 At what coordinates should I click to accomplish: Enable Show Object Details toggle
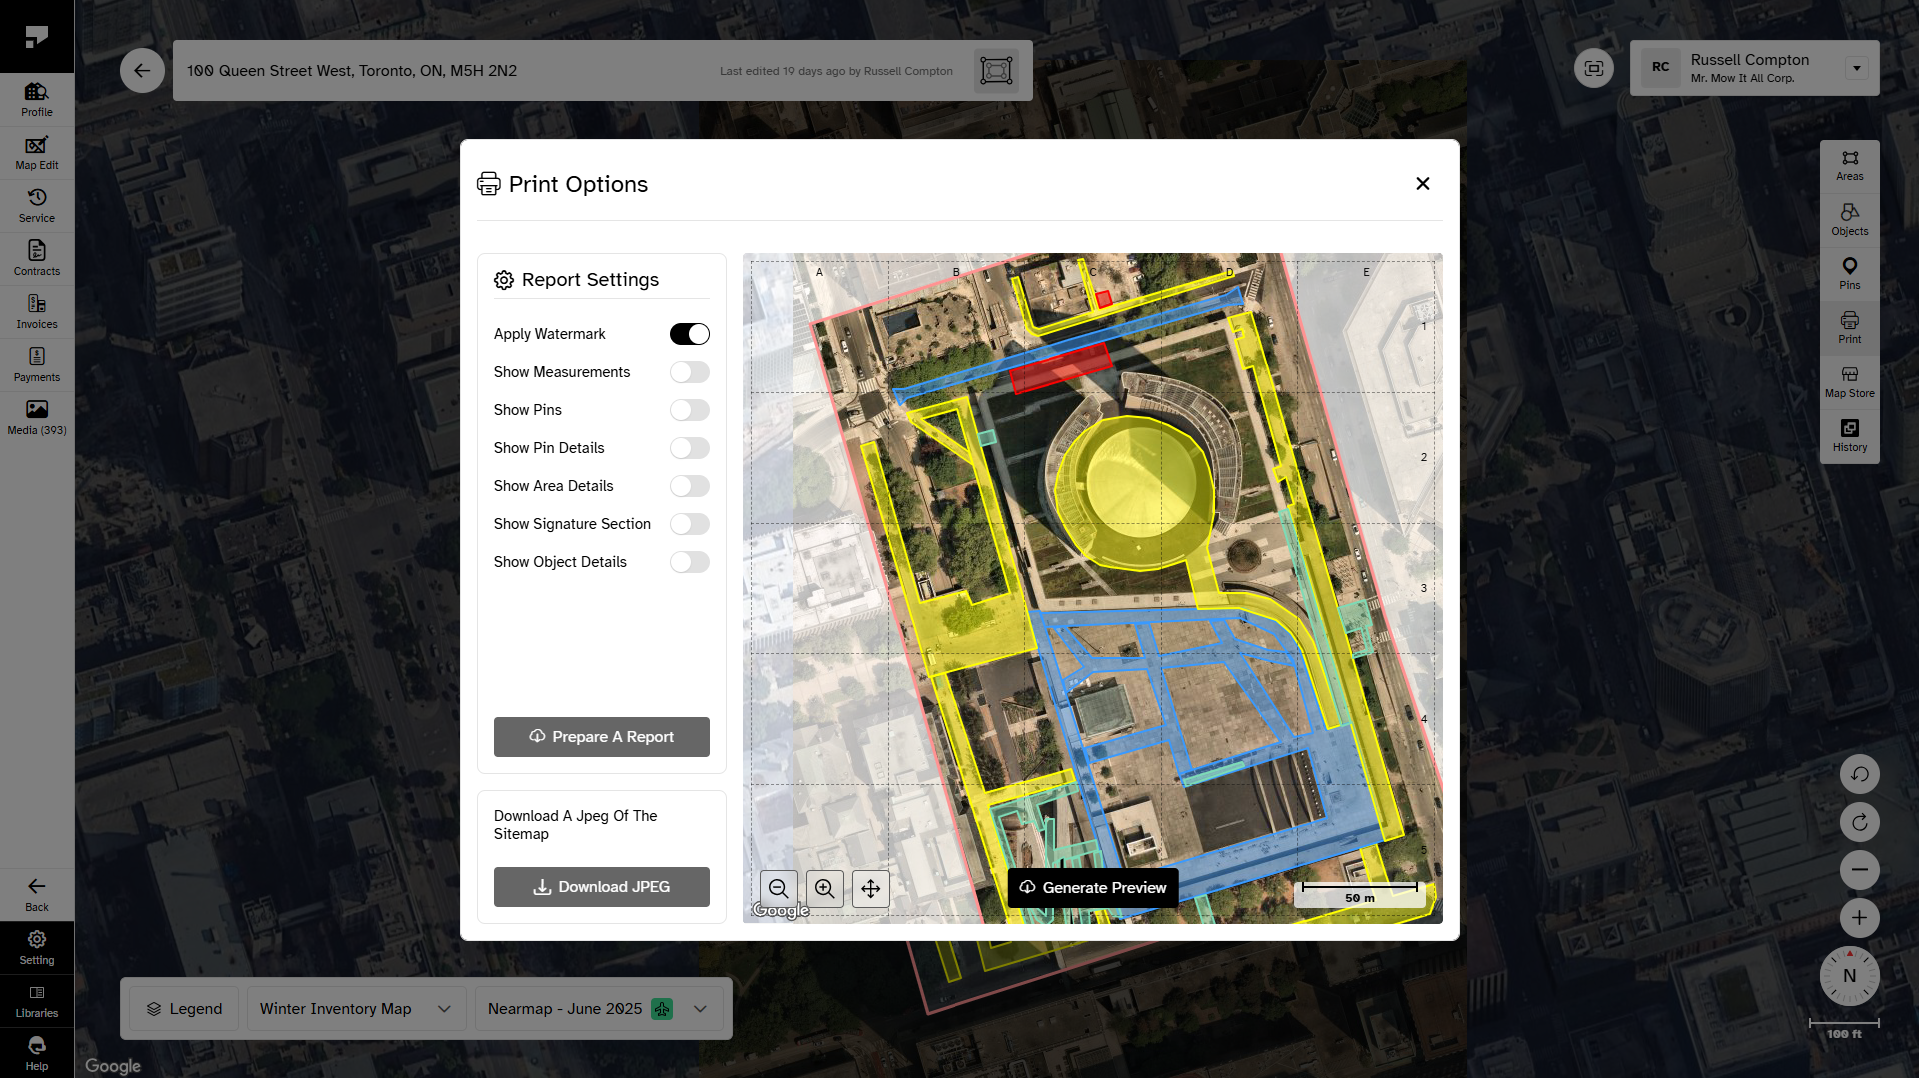pyautogui.click(x=690, y=562)
